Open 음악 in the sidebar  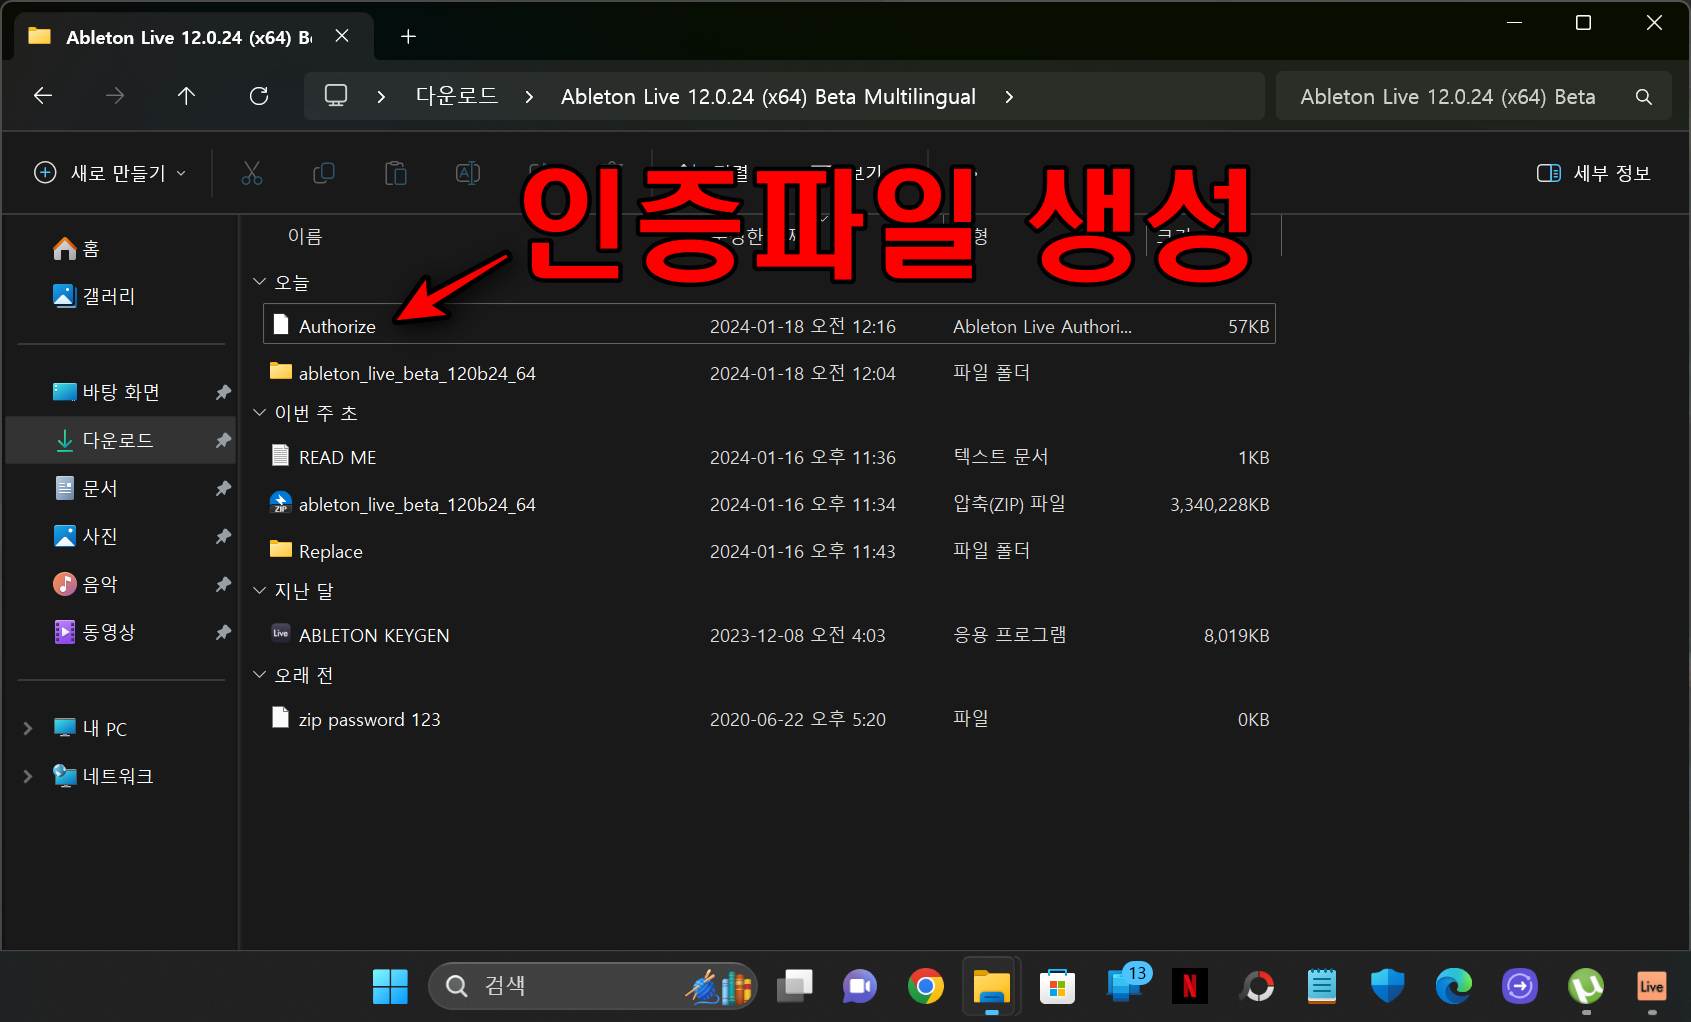[86, 584]
